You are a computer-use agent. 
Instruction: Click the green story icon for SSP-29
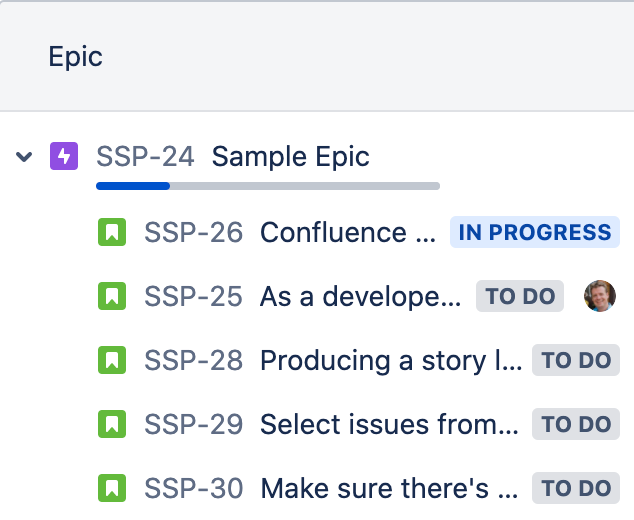[112, 424]
